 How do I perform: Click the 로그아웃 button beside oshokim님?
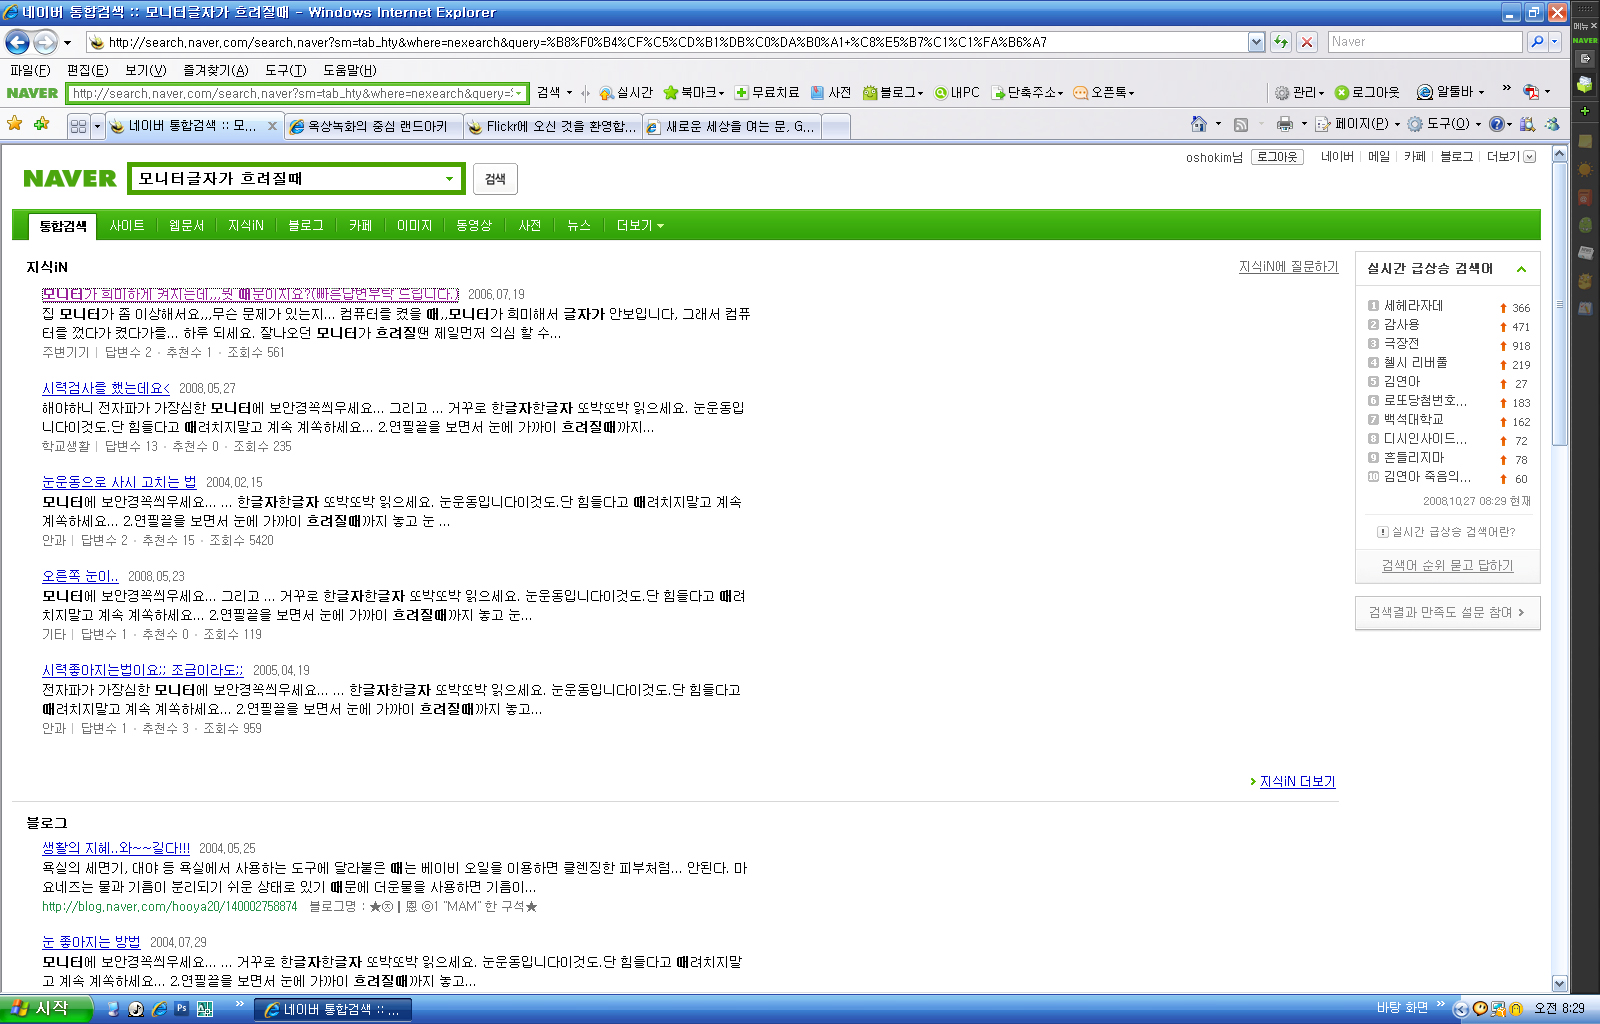click(1277, 157)
